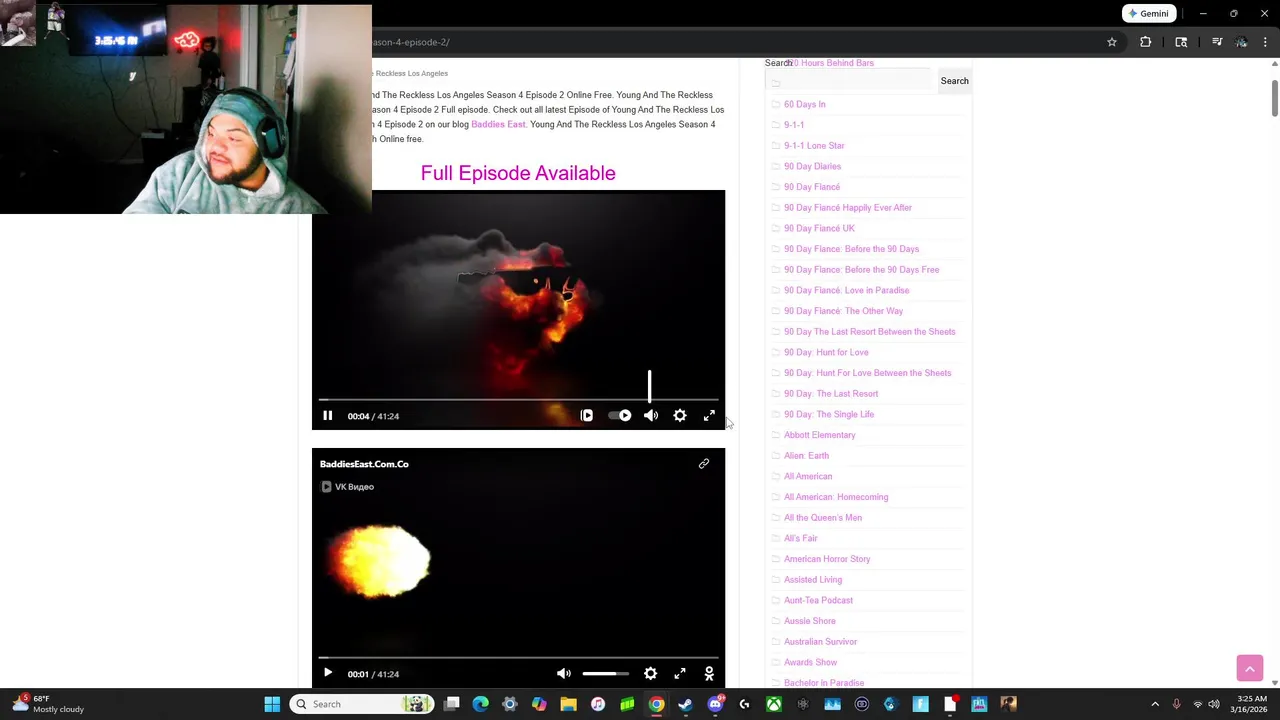Bookmark this page with star icon
Viewport: 1280px width, 720px height.
[x=1112, y=42]
